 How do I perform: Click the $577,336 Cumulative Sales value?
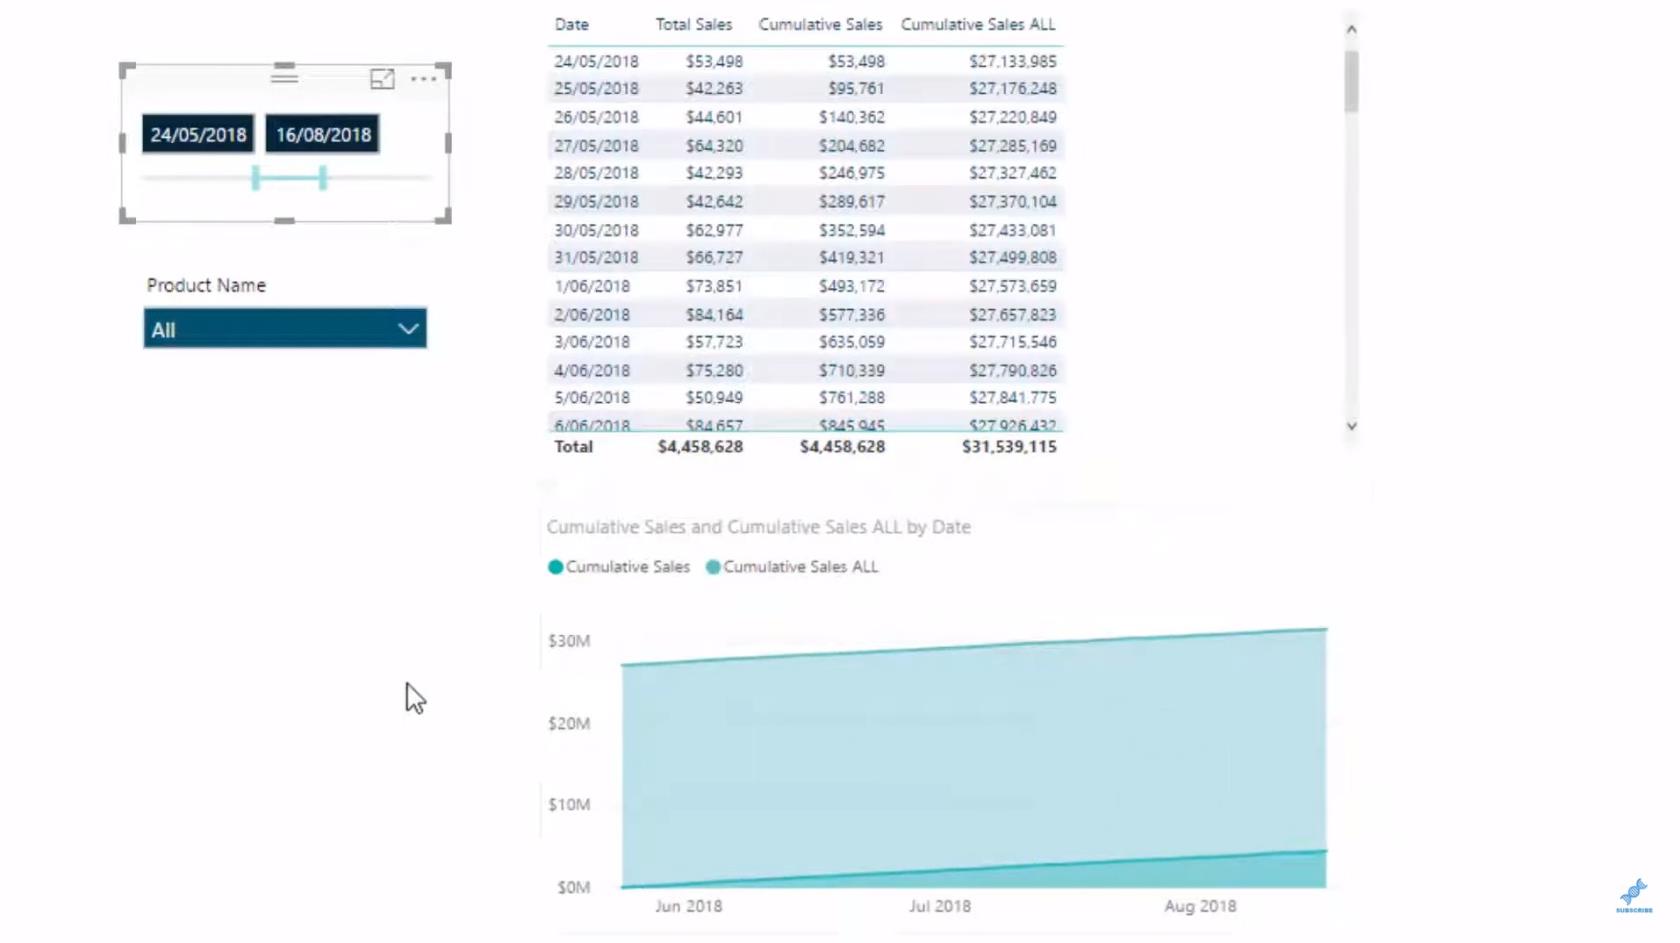(x=852, y=314)
